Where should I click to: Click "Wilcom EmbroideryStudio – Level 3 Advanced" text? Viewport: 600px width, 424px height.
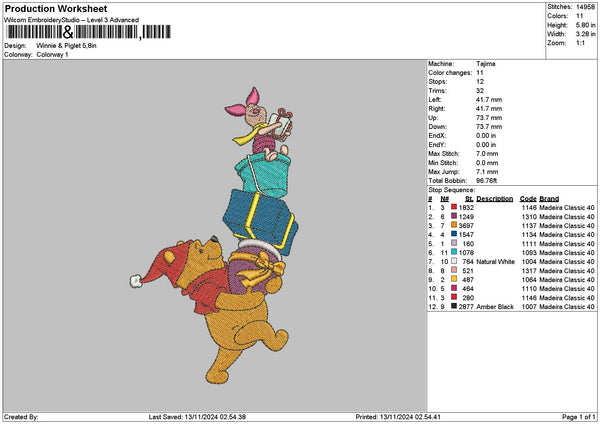coord(72,20)
